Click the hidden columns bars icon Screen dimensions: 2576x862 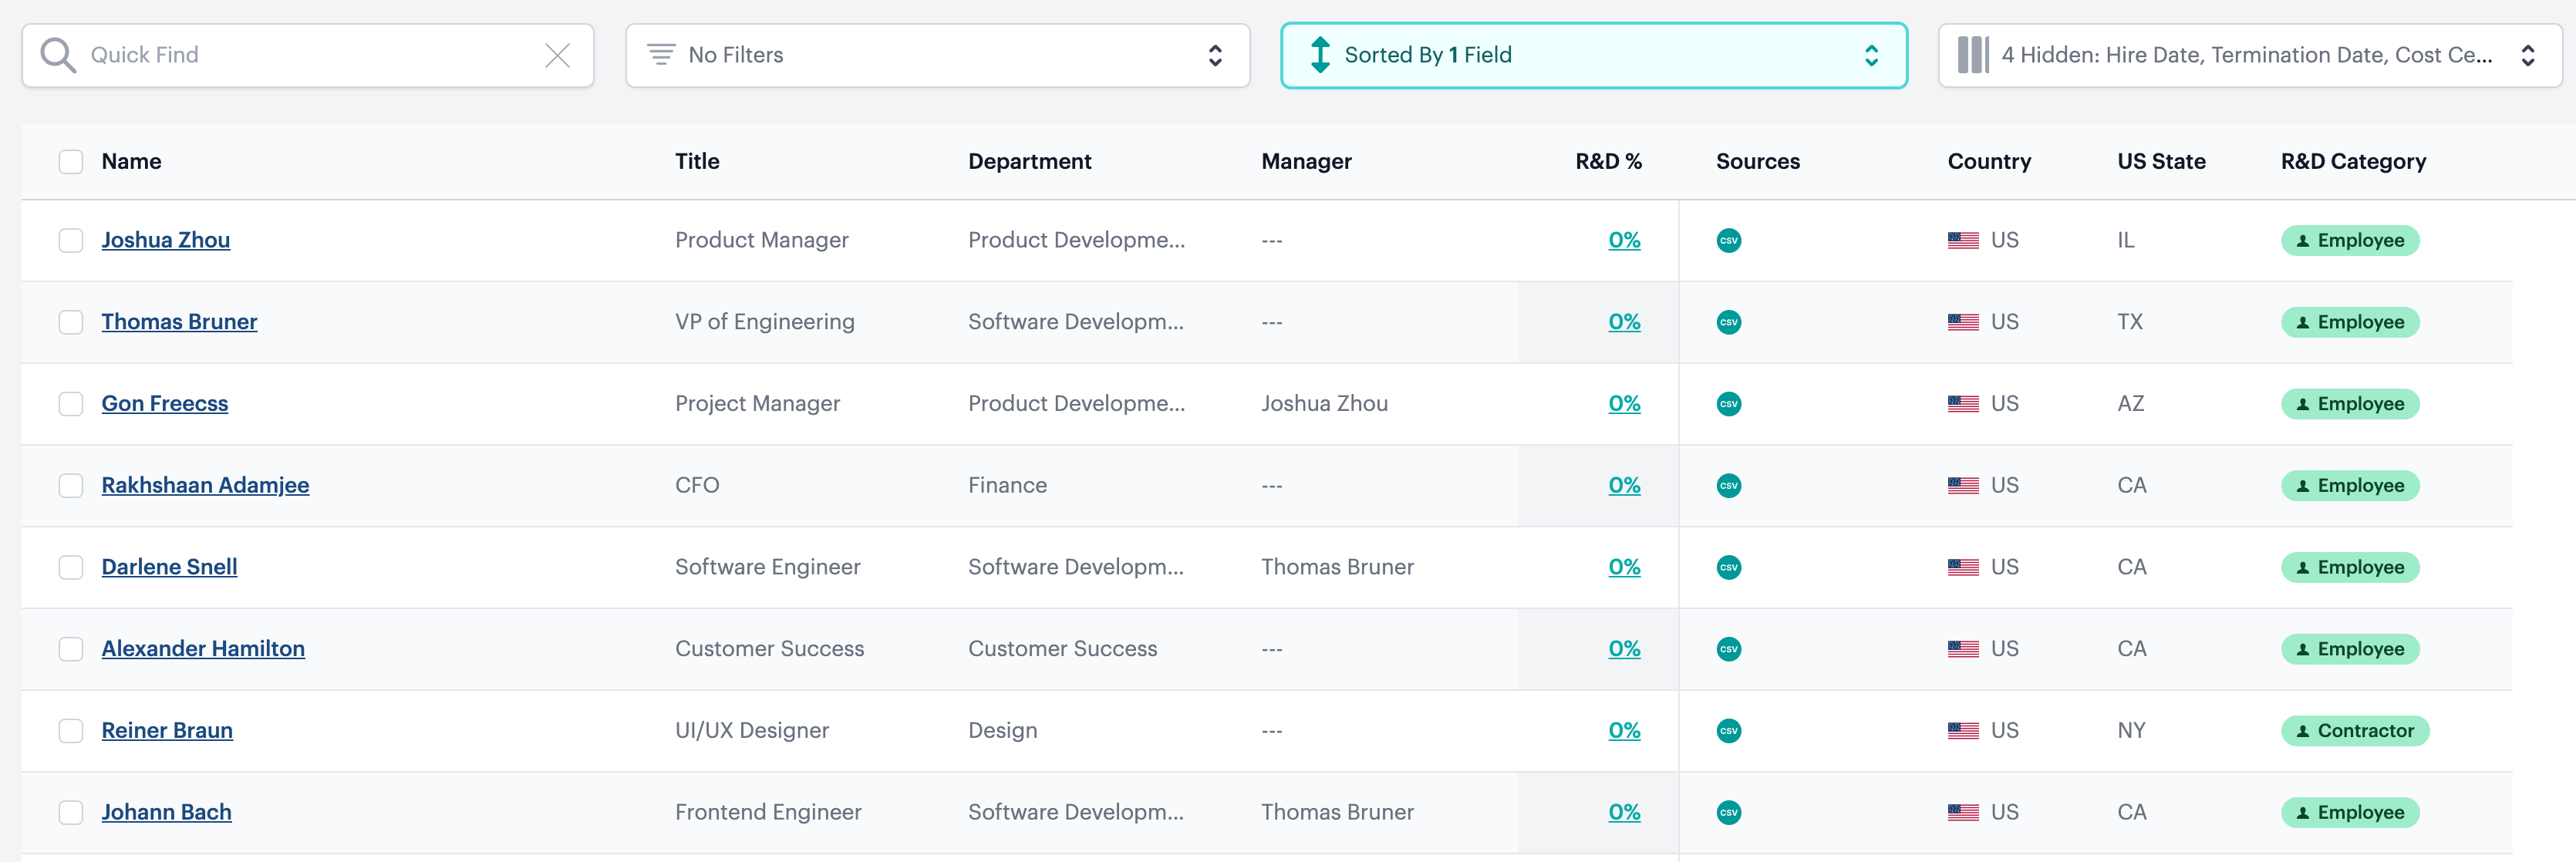pyautogui.click(x=1972, y=55)
